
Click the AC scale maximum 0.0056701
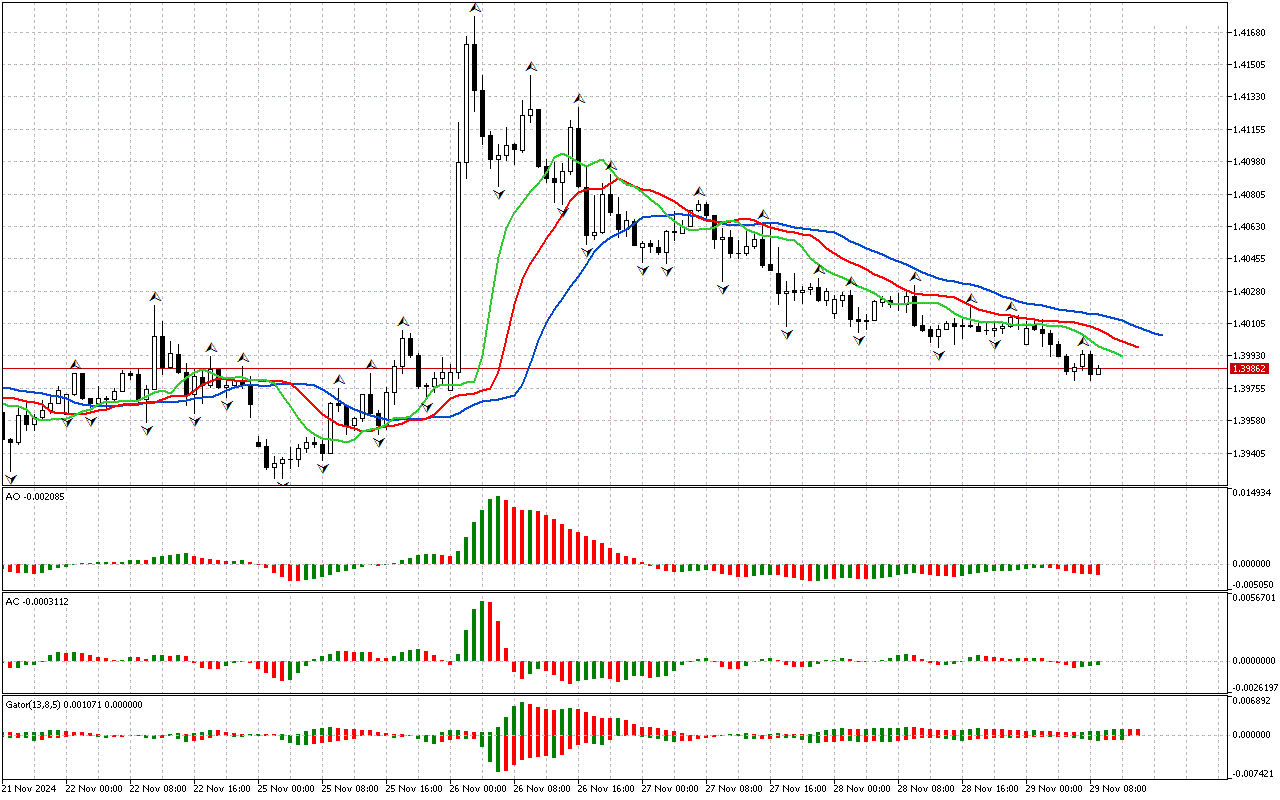pyautogui.click(x=1255, y=598)
